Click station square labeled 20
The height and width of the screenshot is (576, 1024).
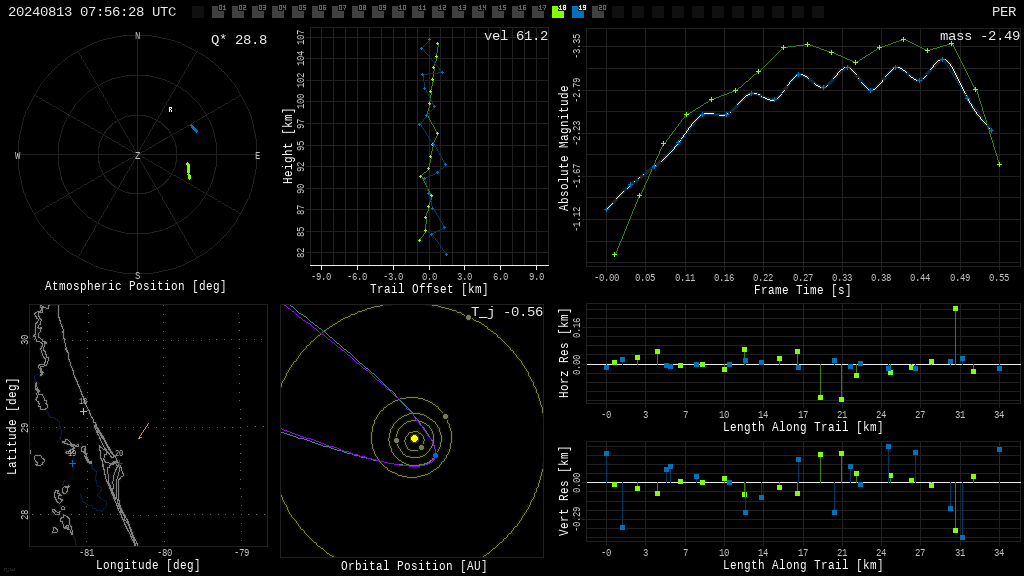click(x=598, y=12)
